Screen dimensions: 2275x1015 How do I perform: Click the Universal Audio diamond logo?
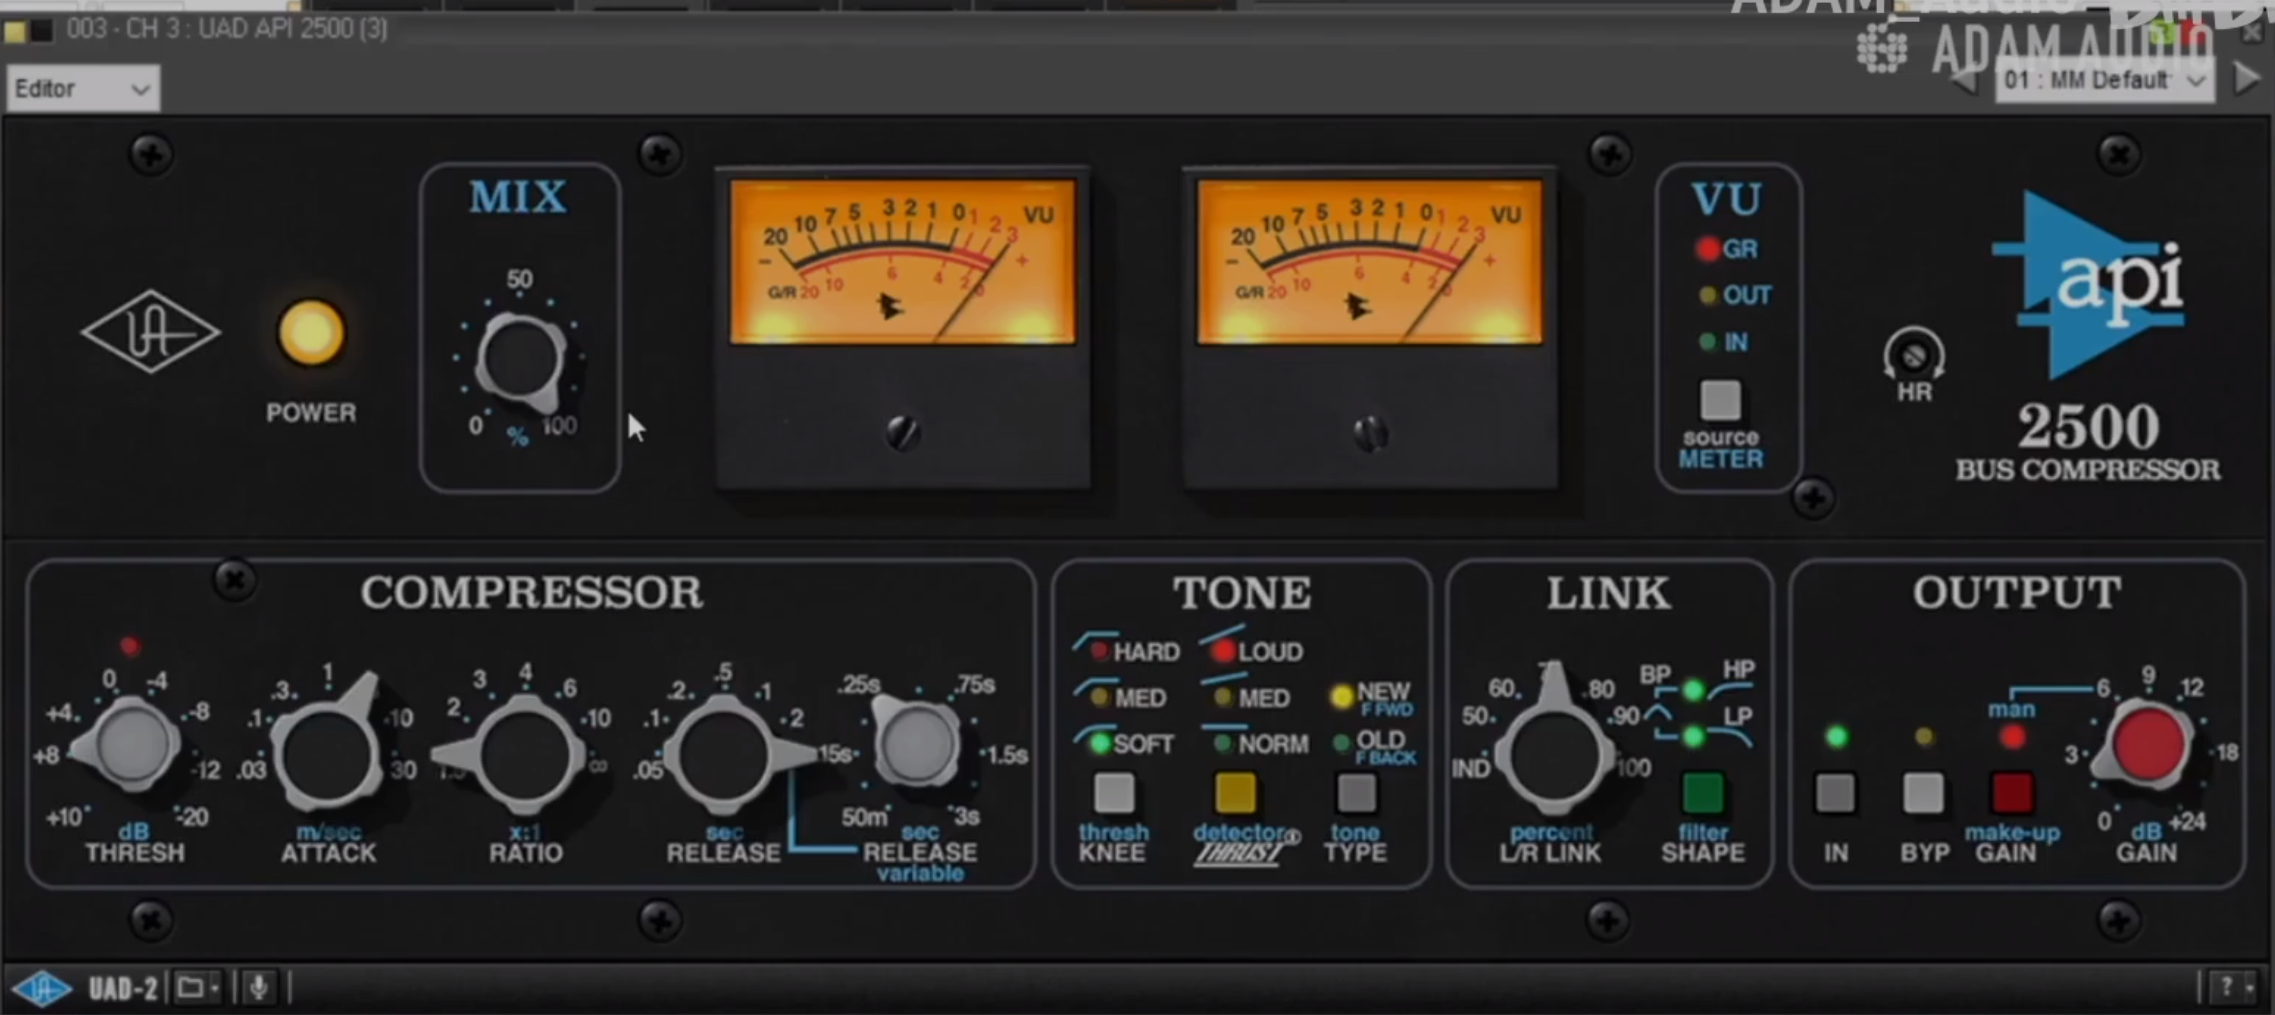click(x=150, y=332)
